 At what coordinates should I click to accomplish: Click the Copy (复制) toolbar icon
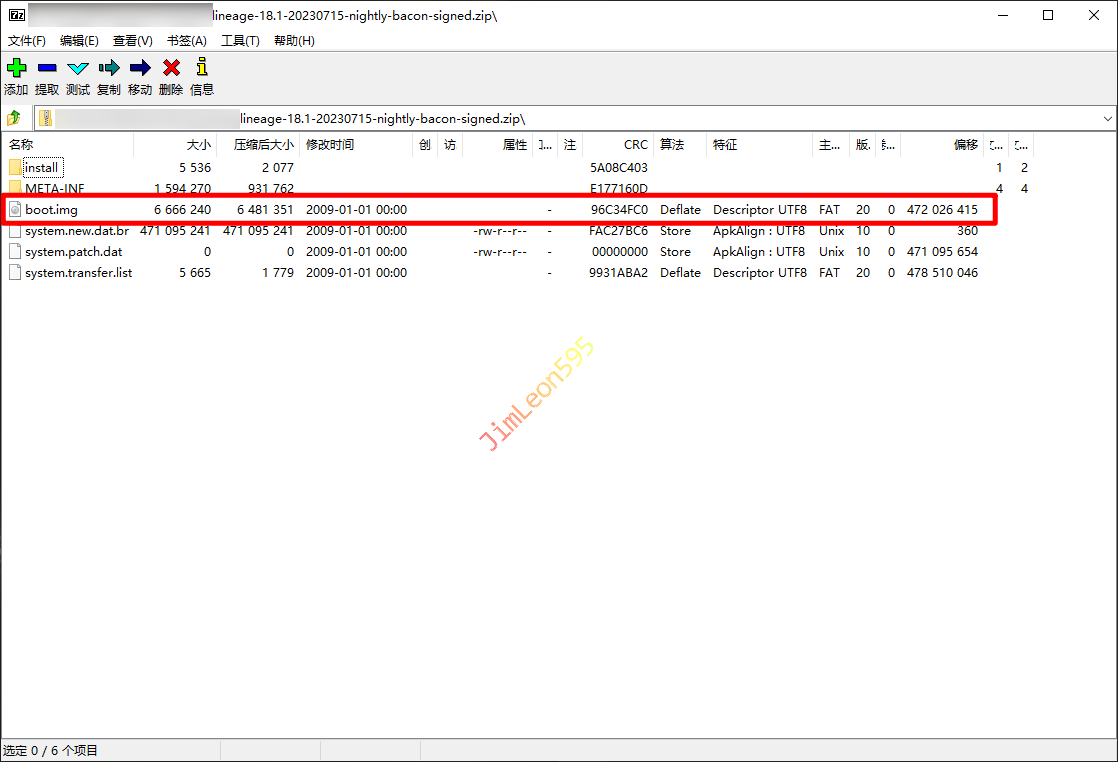[x=109, y=68]
